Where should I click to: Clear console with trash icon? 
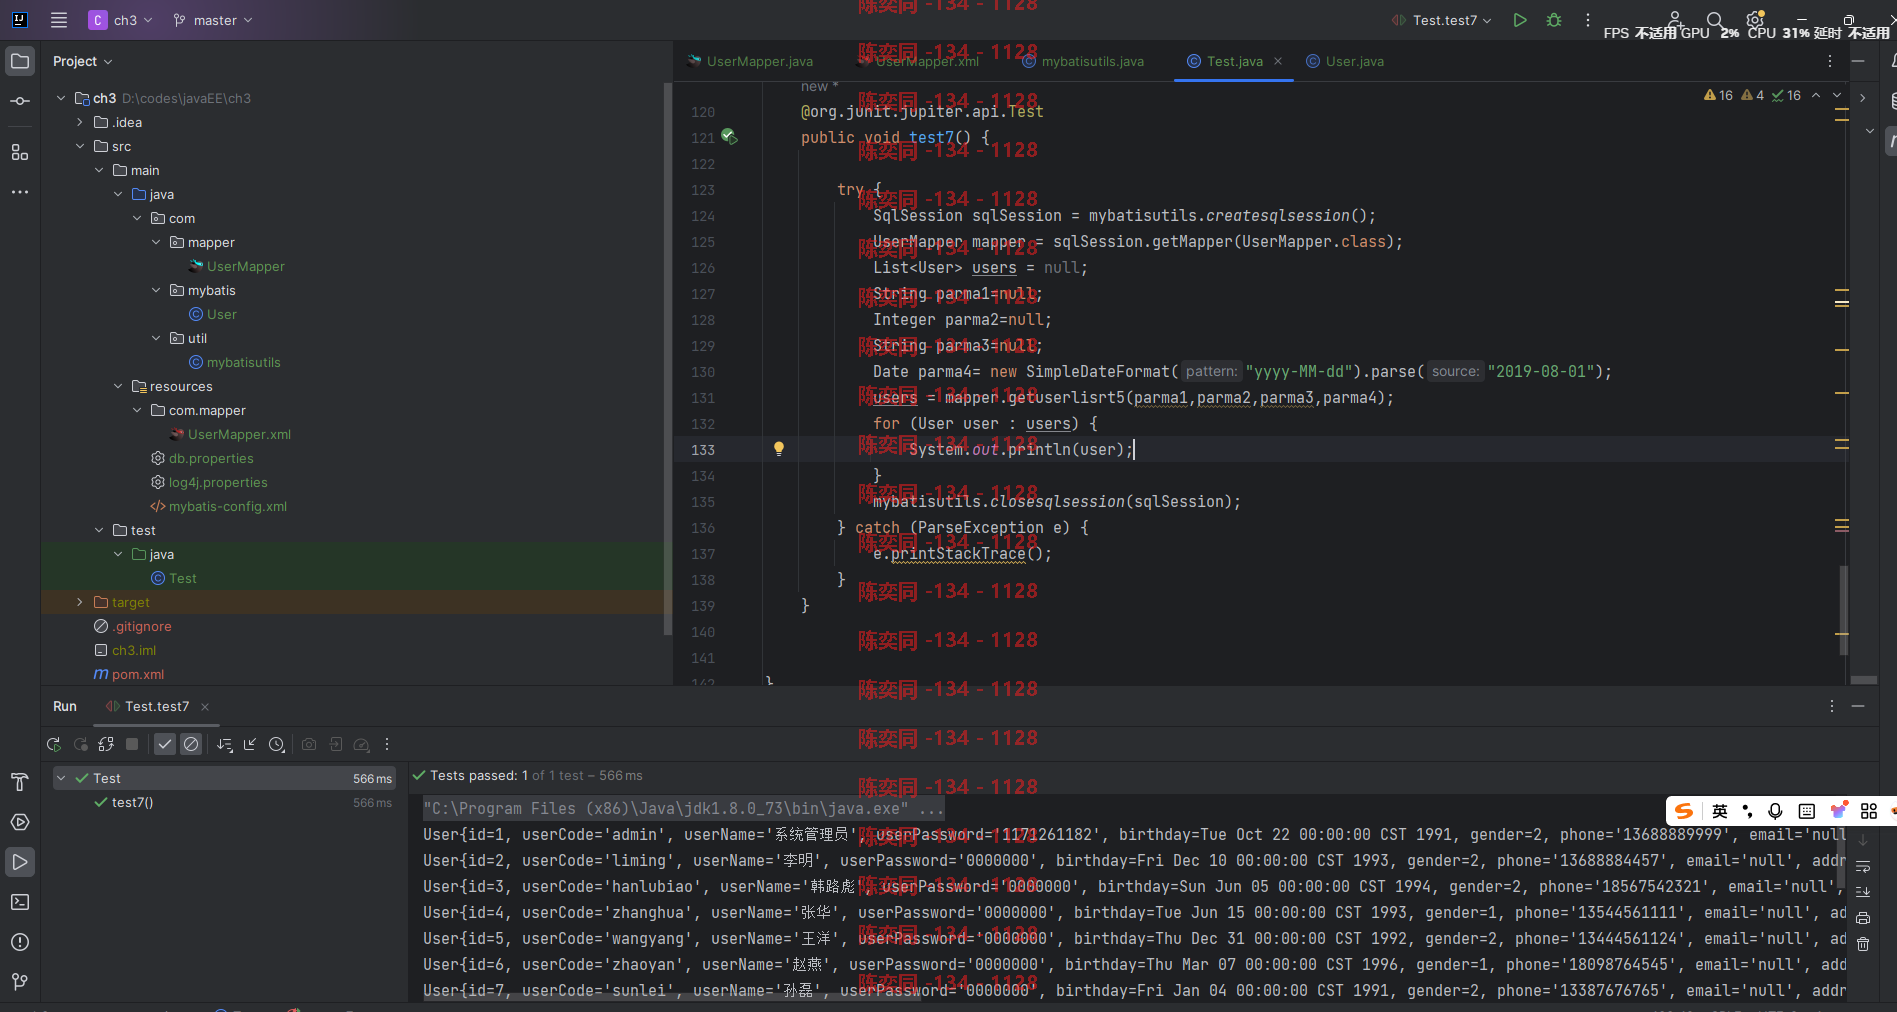(1863, 944)
